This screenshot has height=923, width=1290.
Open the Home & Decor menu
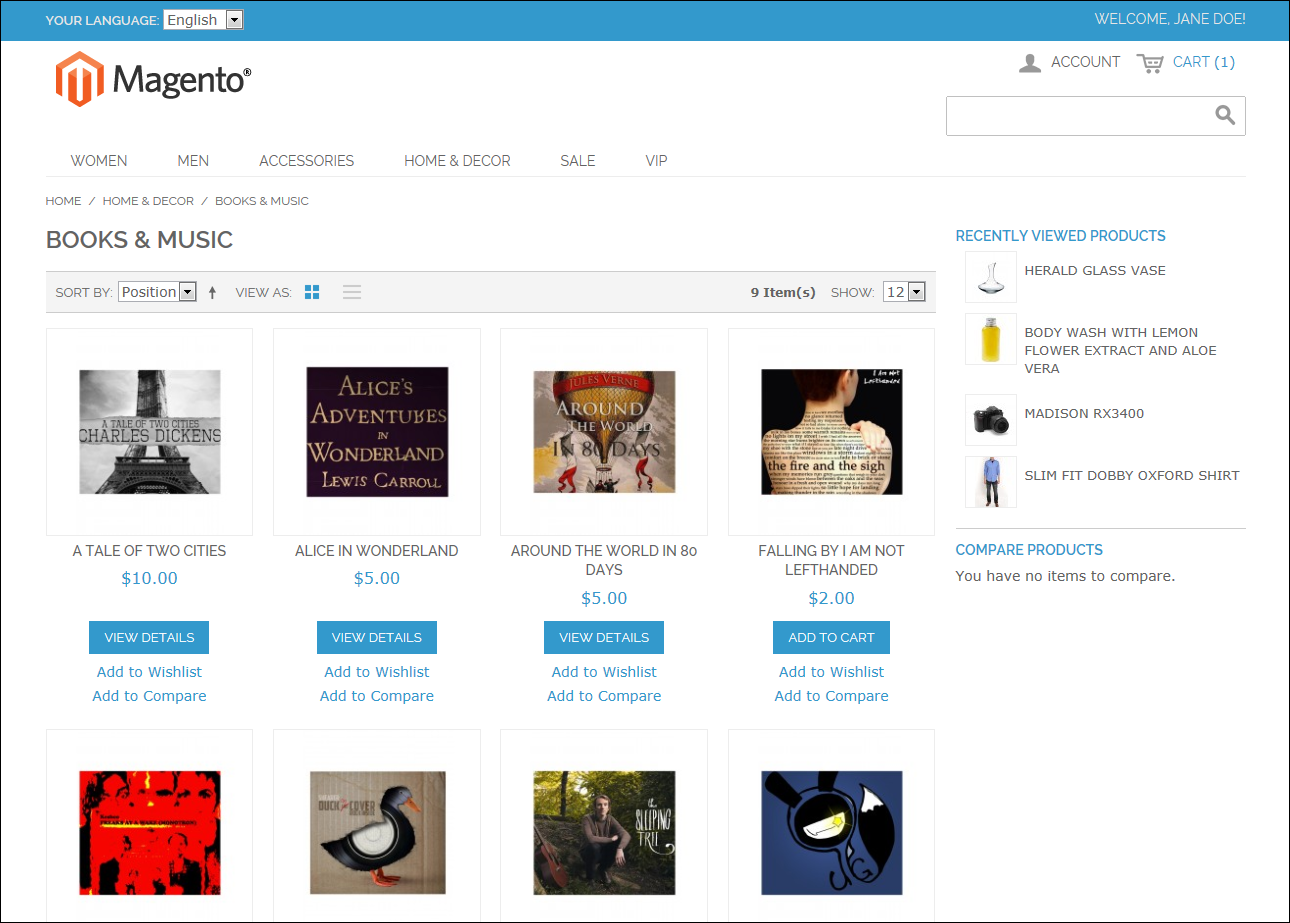pos(457,160)
